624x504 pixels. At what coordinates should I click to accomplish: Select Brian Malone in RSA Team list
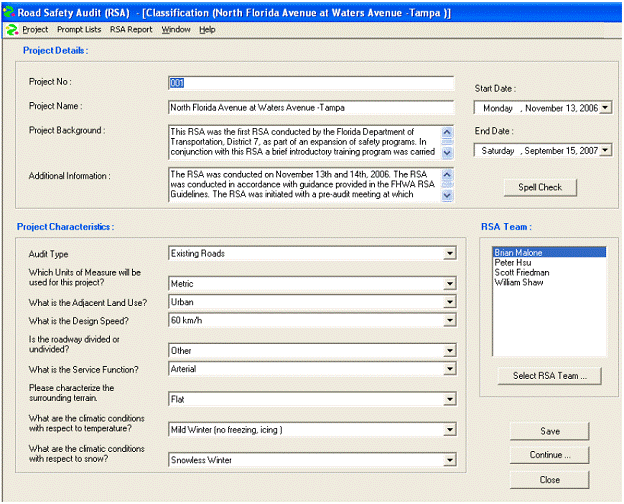(x=550, y=252)
